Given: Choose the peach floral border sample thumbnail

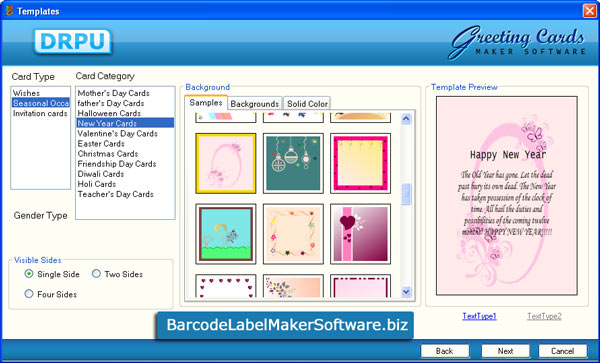Looking at the screenshot, I should tap(293, 234).
